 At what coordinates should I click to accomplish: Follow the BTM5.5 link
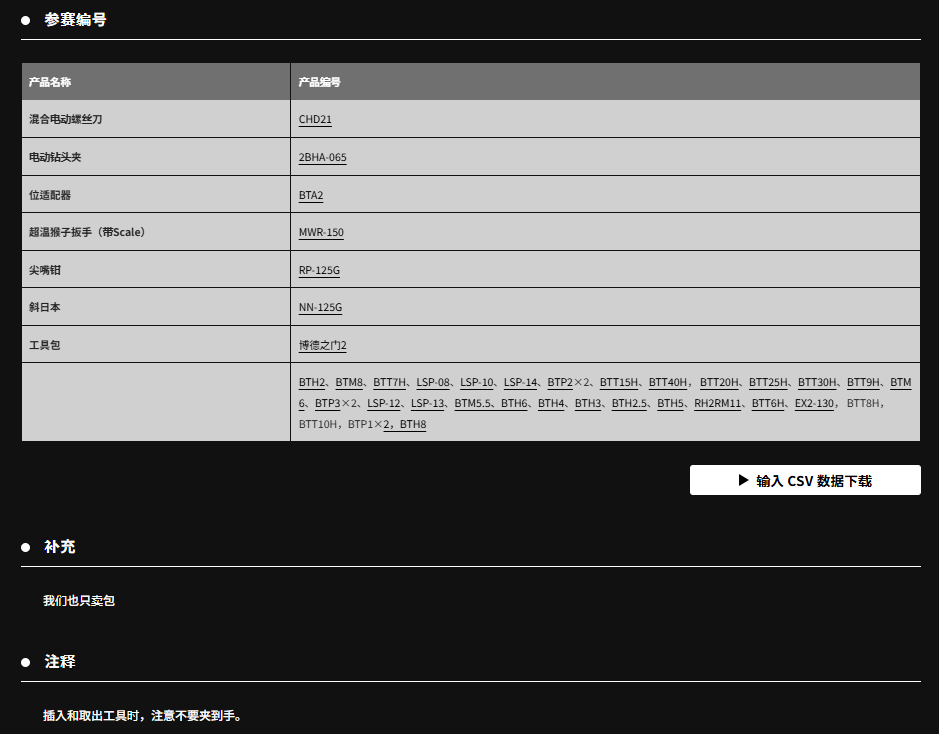[x=472, y=404]
